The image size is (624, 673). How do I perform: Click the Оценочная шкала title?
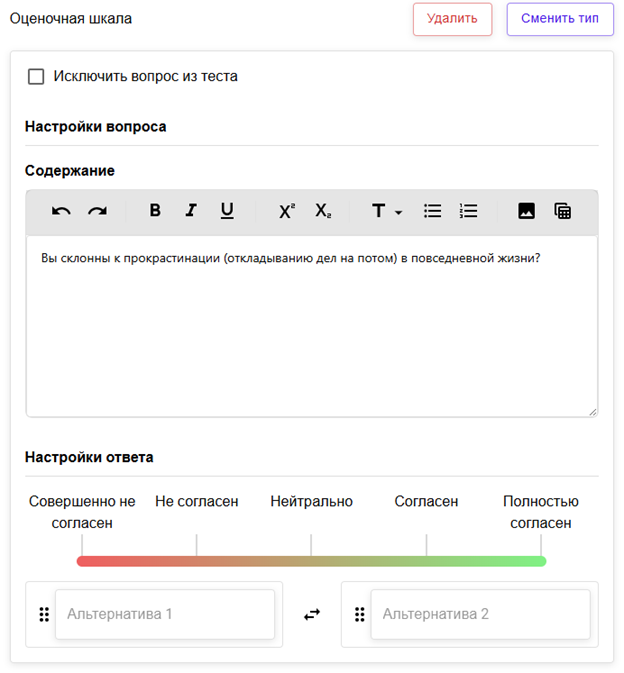point(71,18)
